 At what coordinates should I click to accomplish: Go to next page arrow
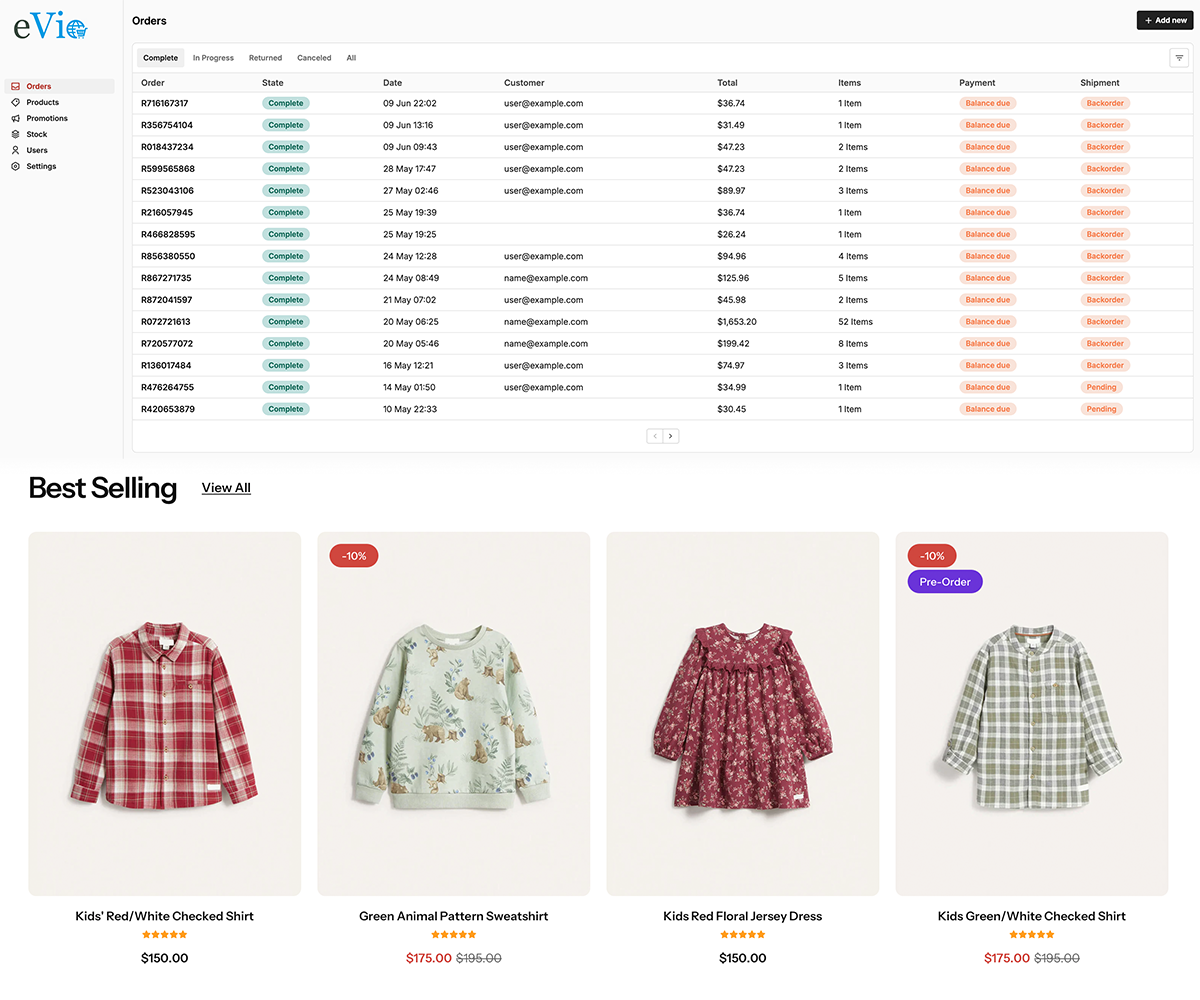(x=671, y=436)
